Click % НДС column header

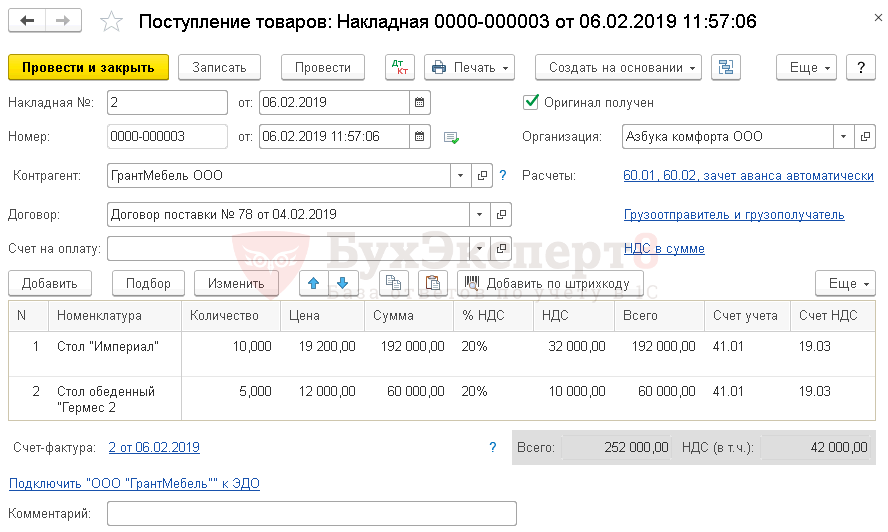click(493, 316)
